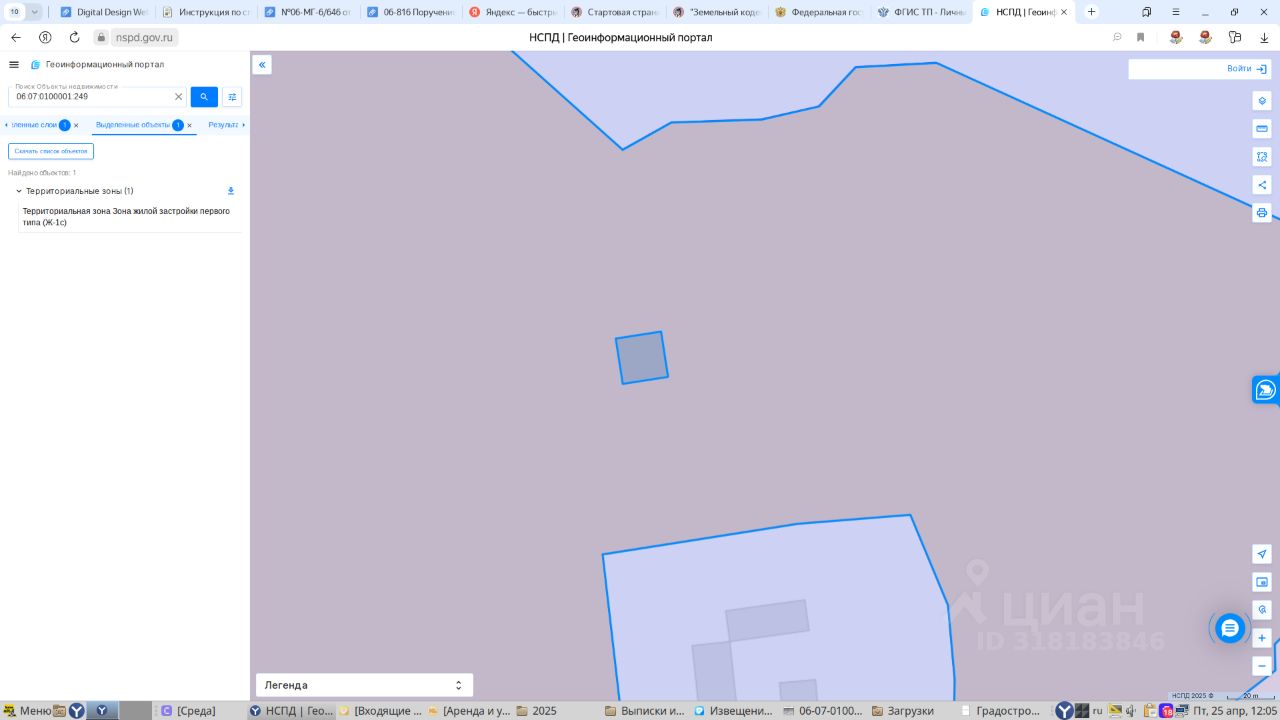Click the share map icon

(1262, 185)
